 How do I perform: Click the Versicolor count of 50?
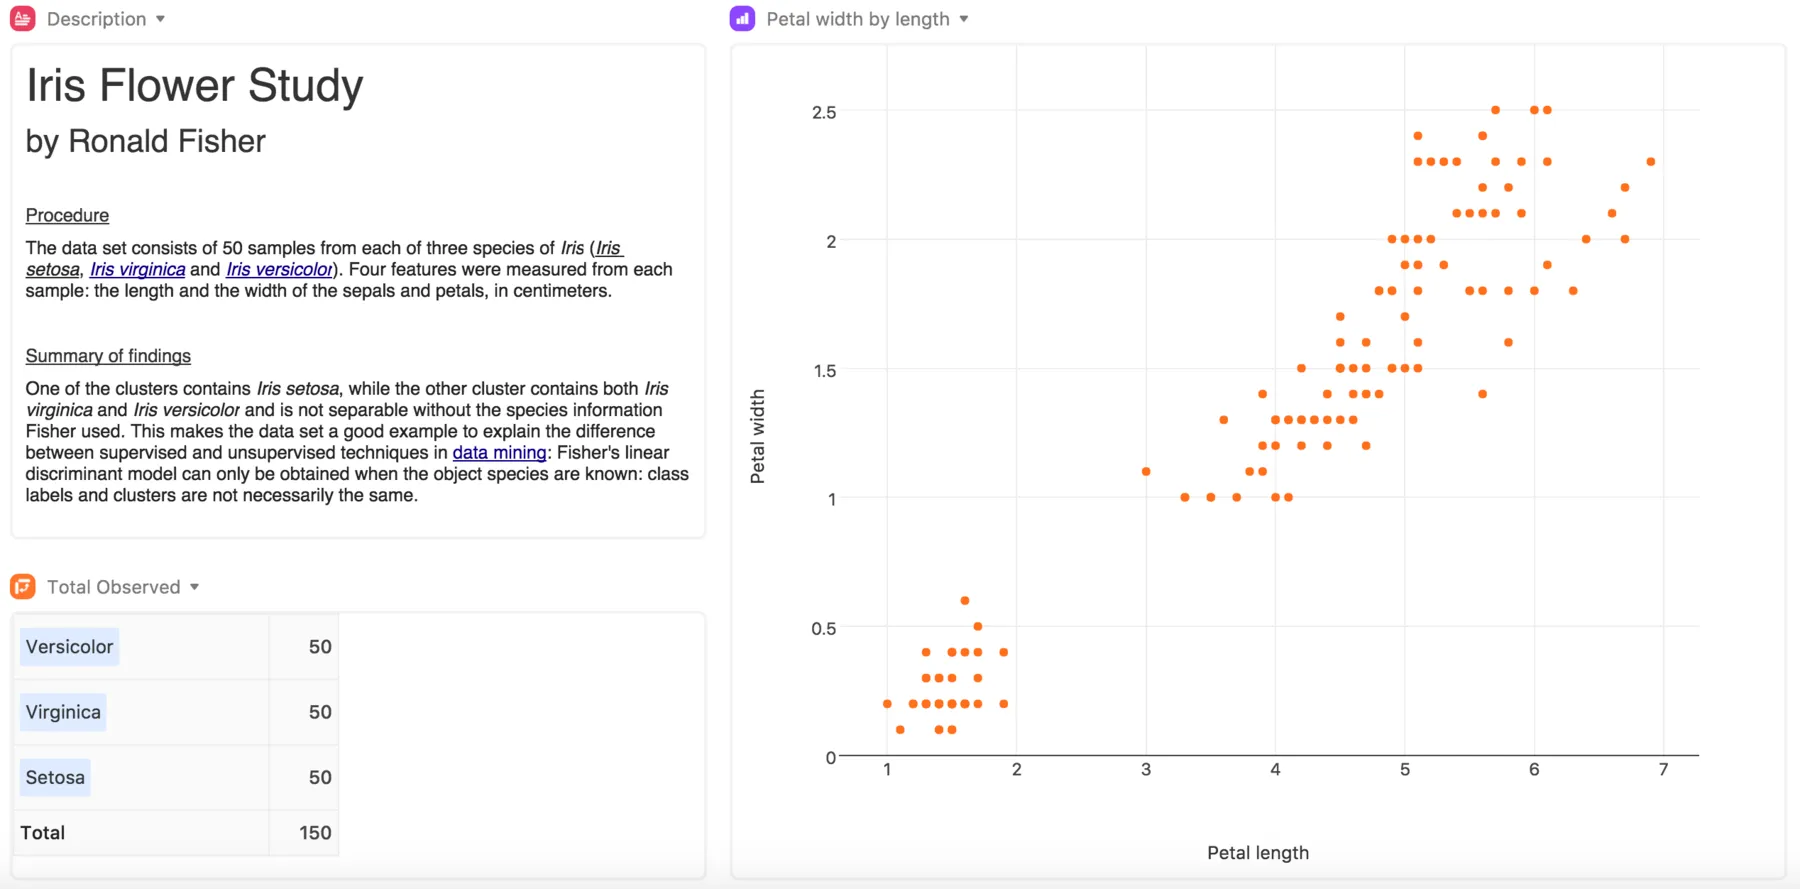[320, 647]
